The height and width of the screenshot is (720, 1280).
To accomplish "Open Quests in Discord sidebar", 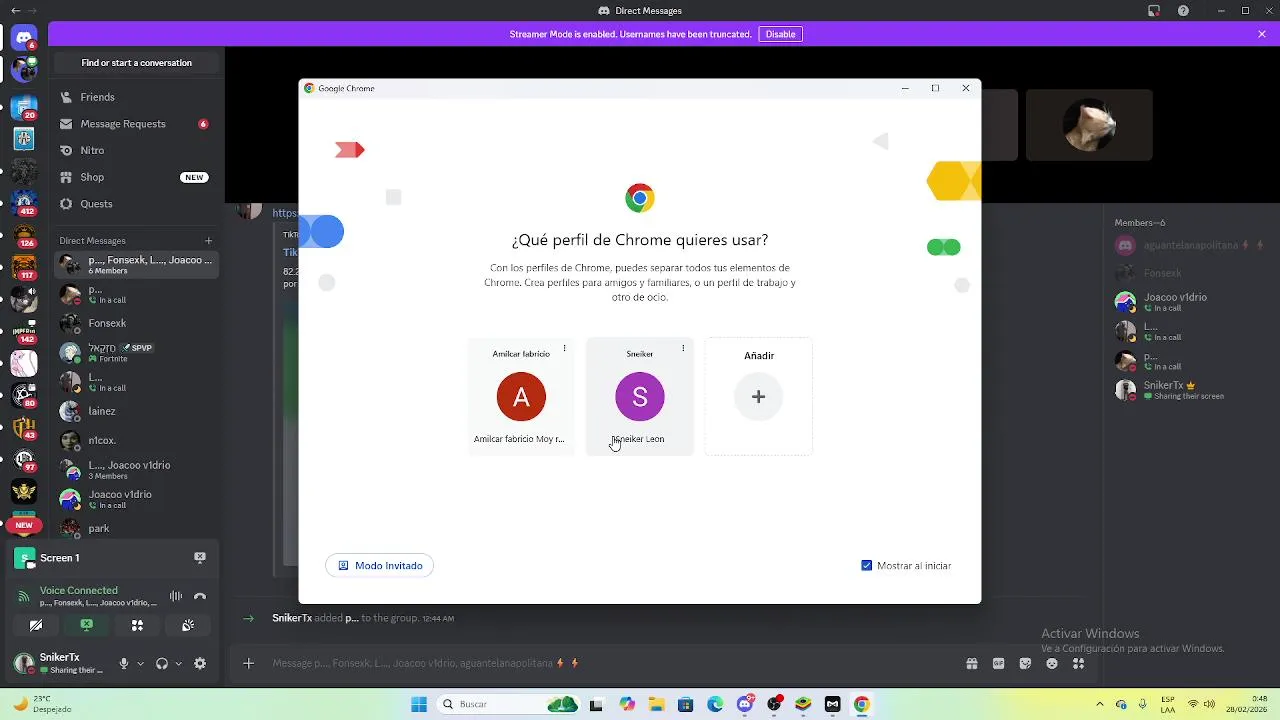I will [136, 204].
